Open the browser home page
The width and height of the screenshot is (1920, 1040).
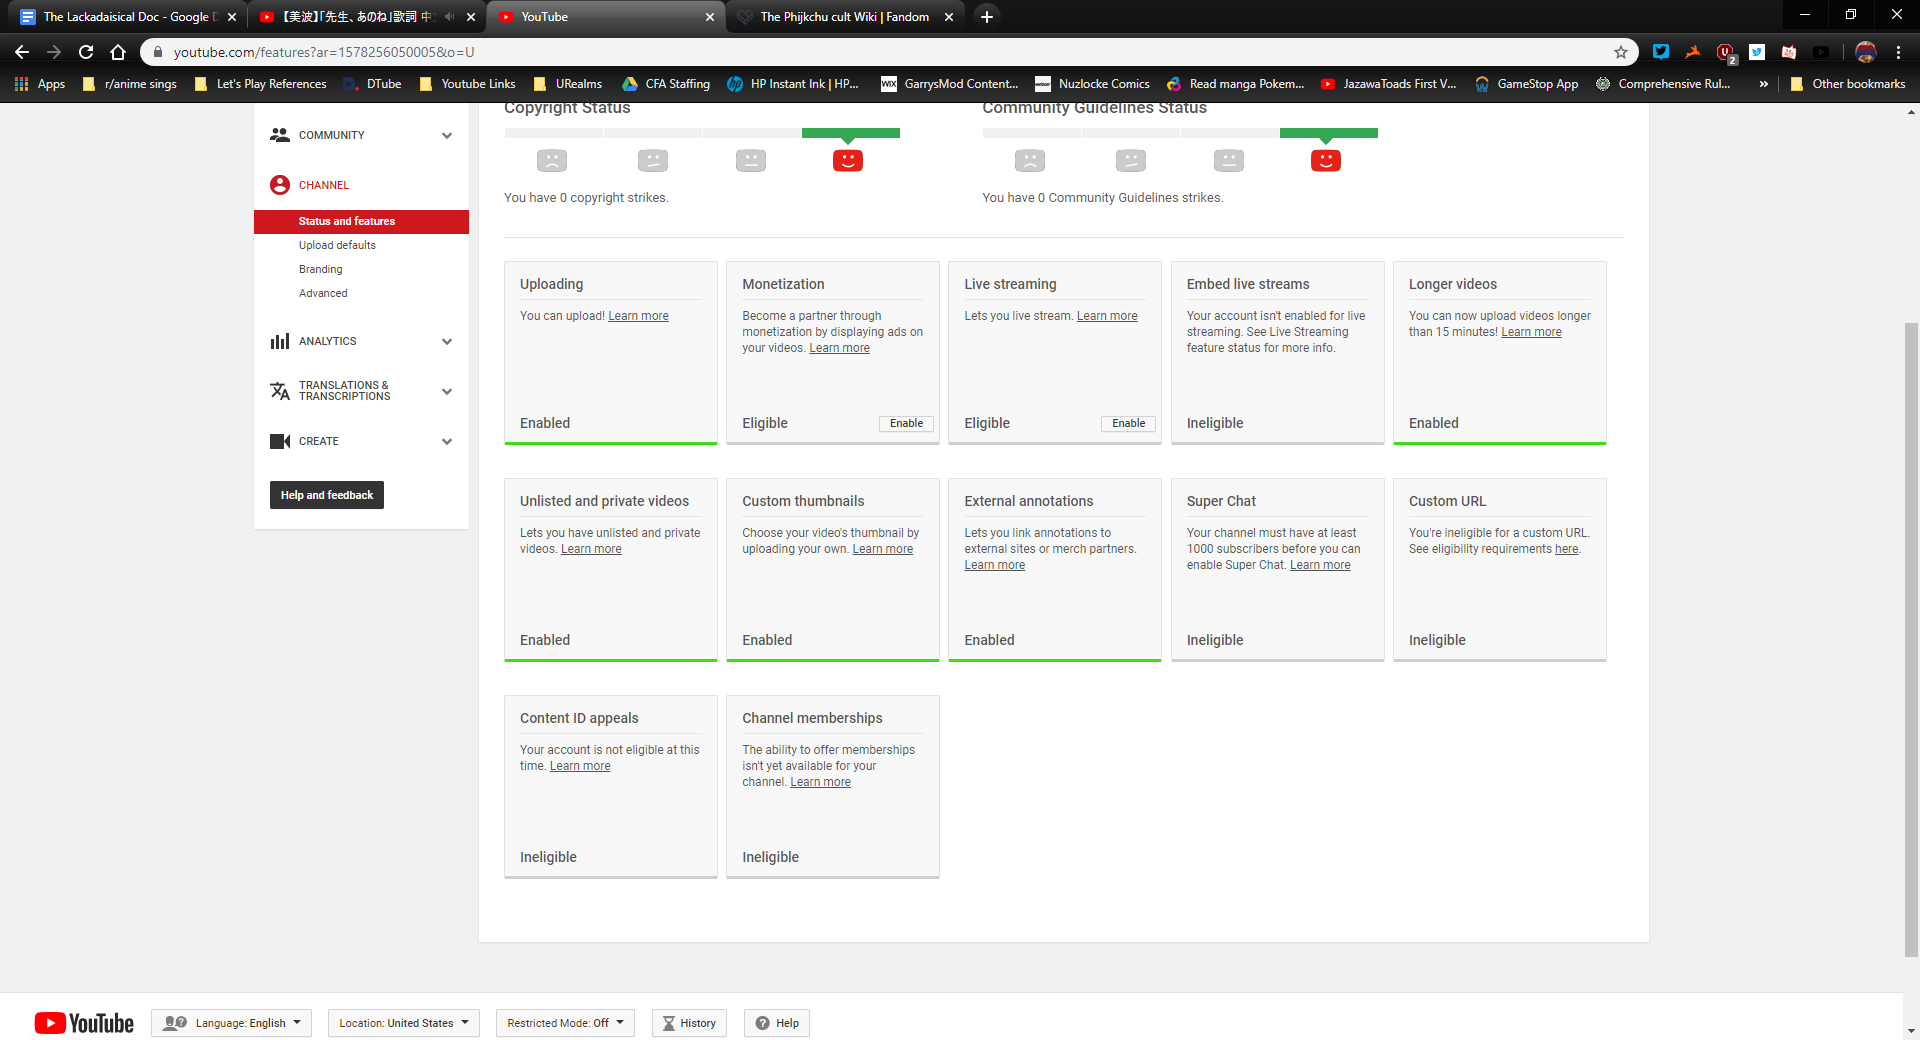coord(118,52)
